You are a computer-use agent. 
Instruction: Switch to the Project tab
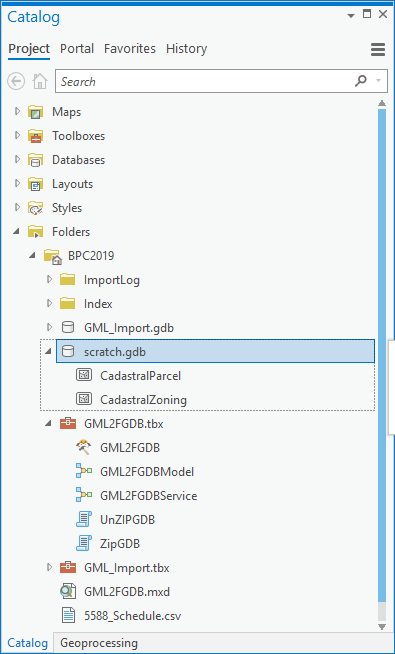click(29, 49)
